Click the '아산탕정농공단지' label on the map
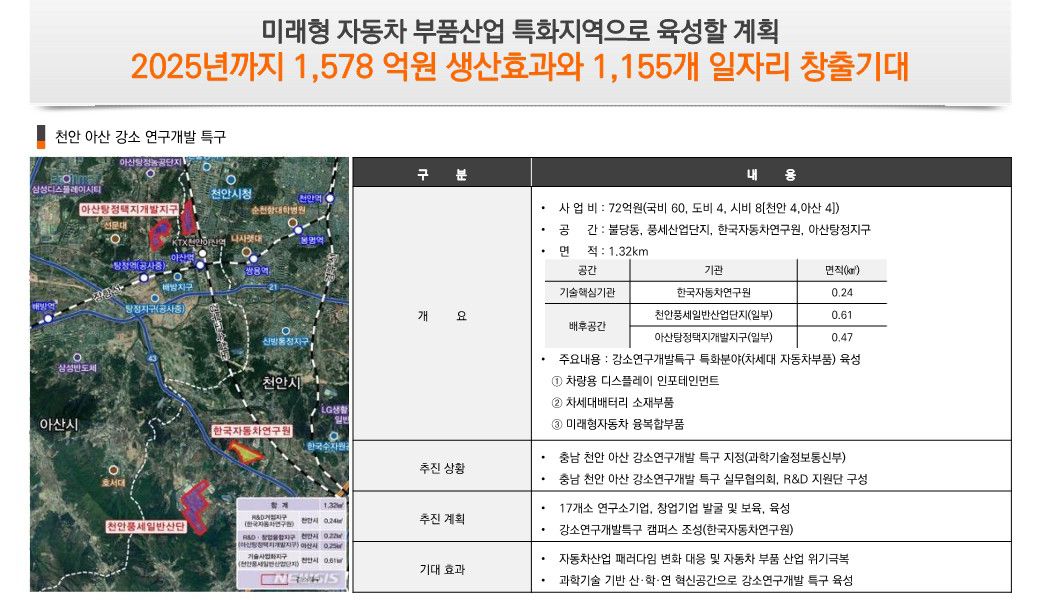Image resolution: width=1040 pixels, height=600 pixels. 151,162
